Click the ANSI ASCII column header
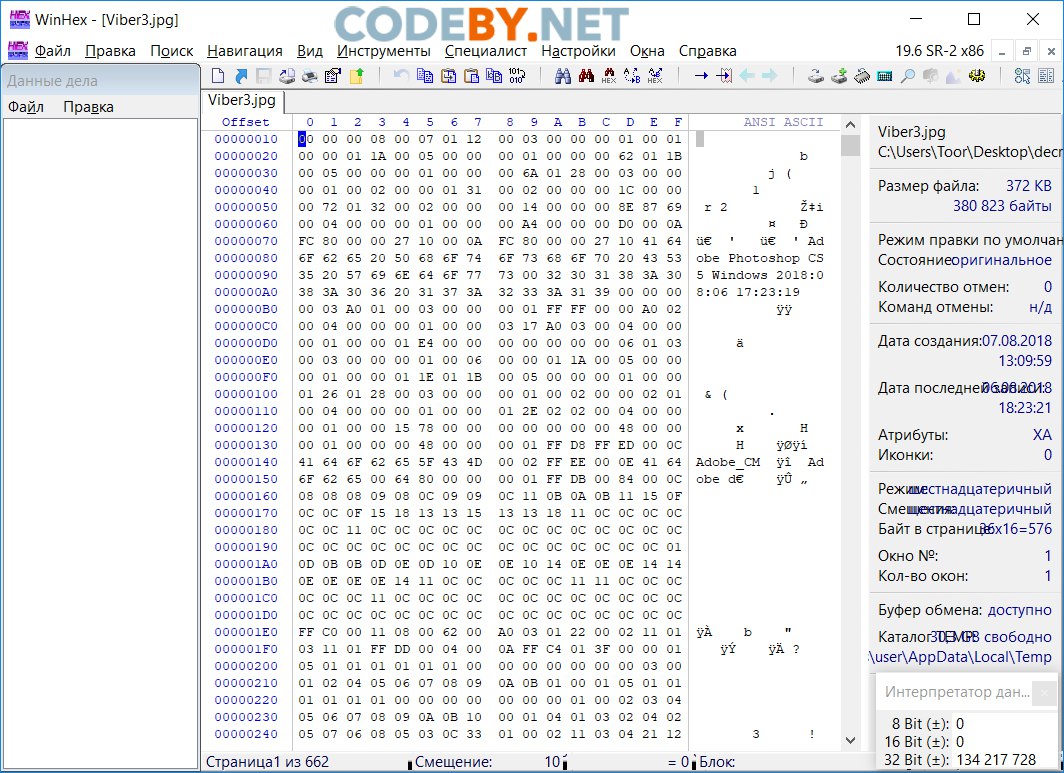Screen dimensions: 1064x773 coord(783,122)
